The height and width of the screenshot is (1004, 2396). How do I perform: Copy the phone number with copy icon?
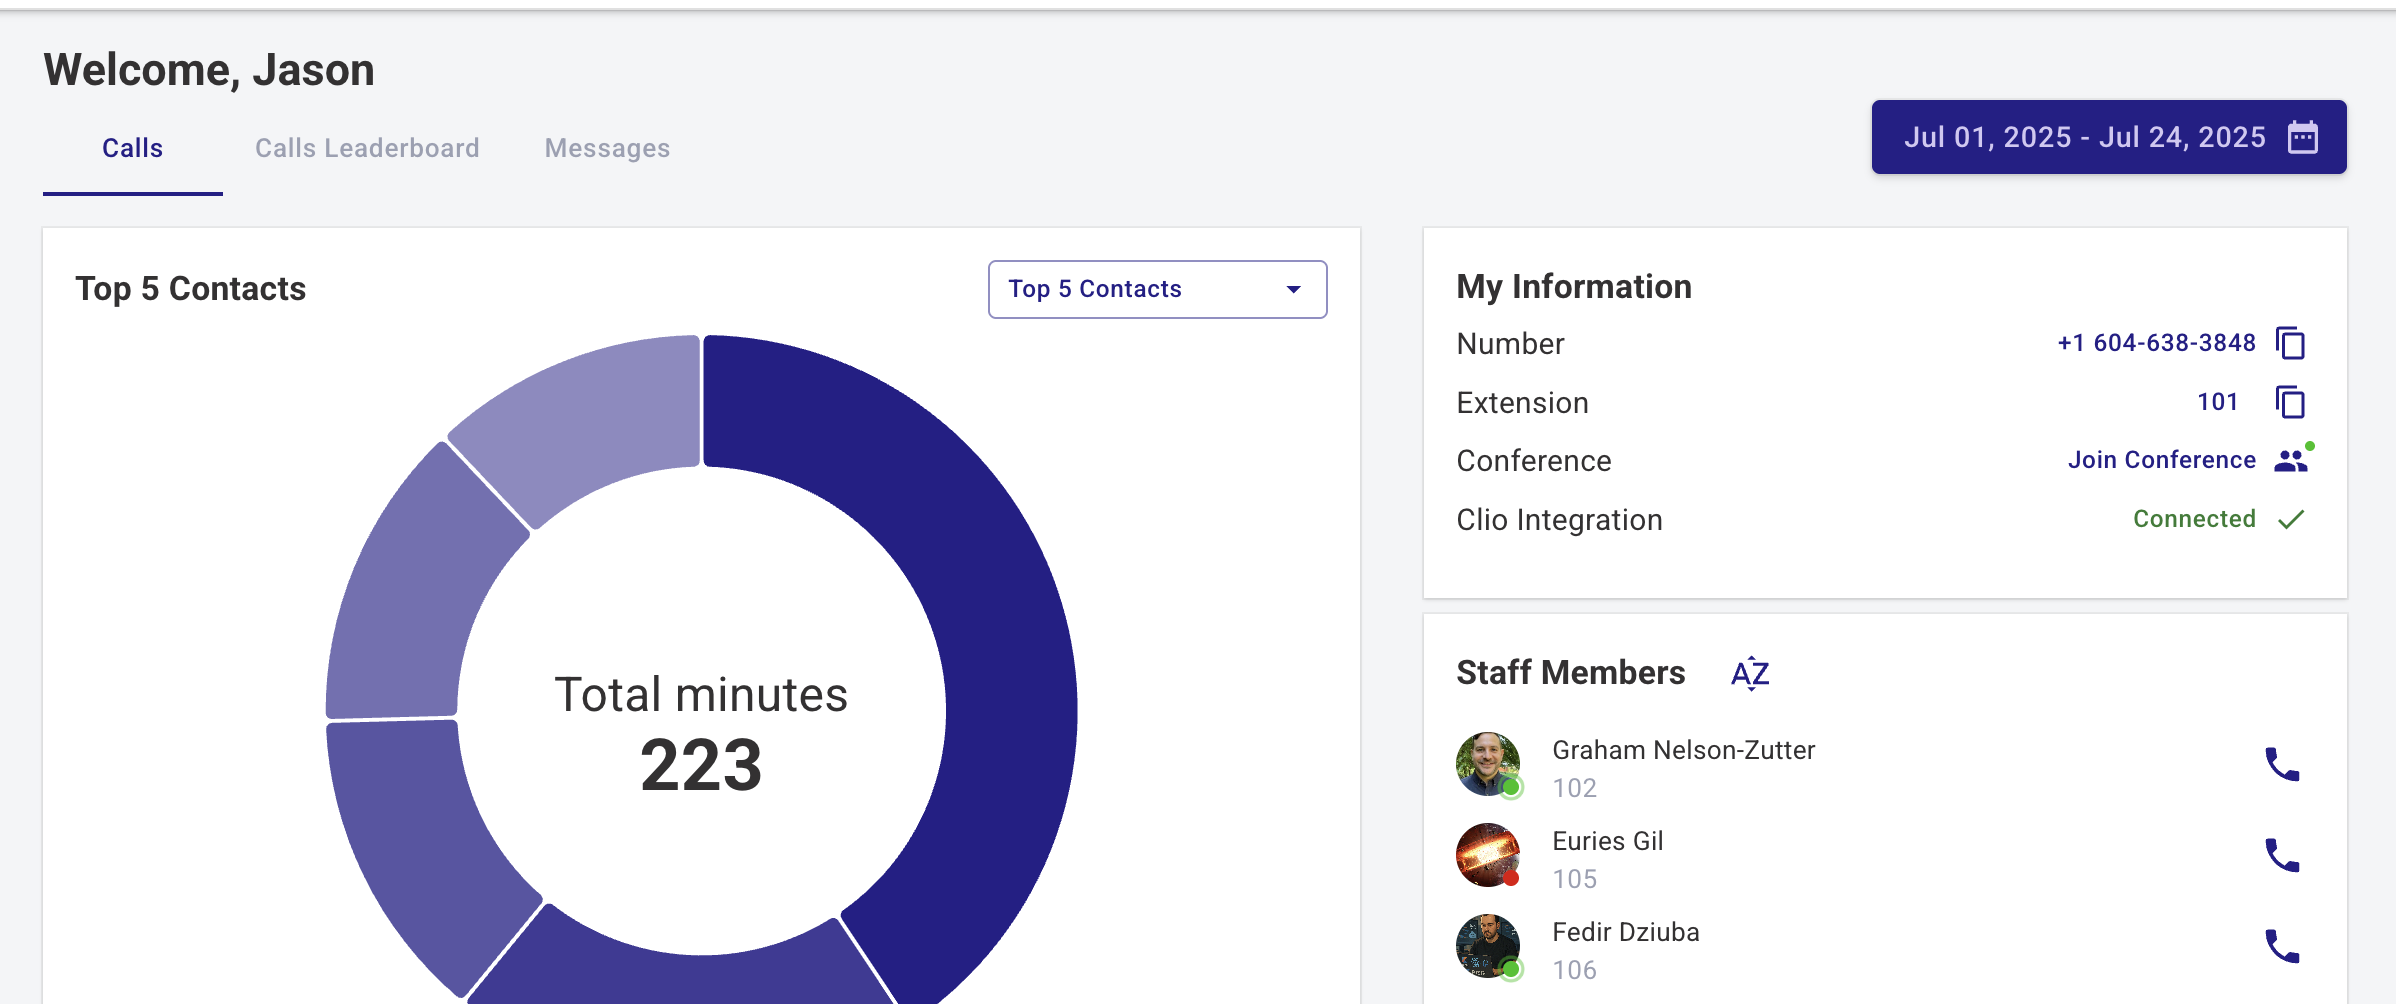[x=2290, y=343]
